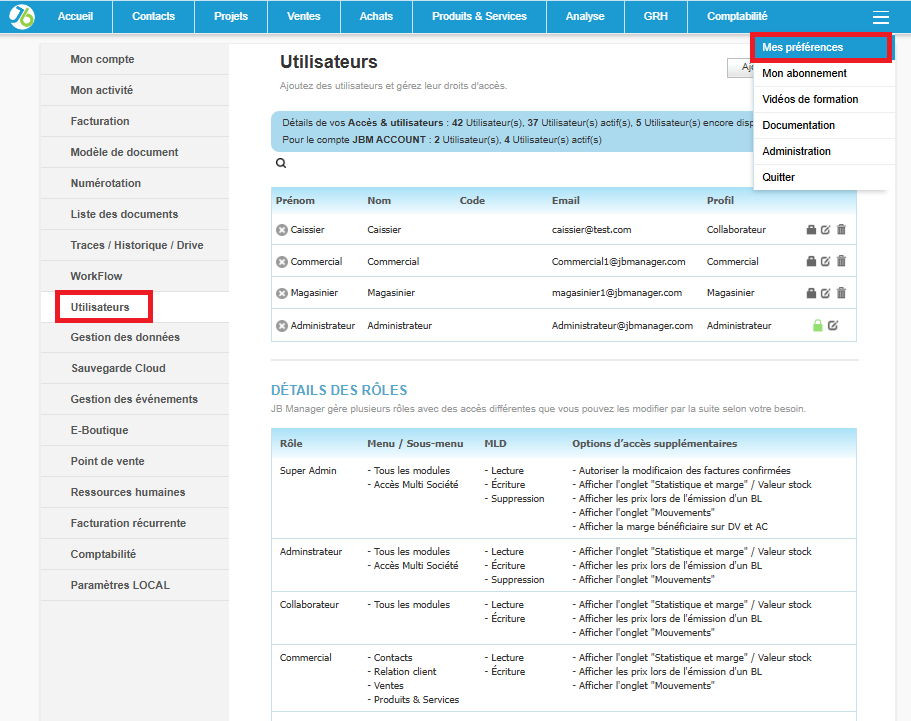This screenshot has height=721, width=911.
Task: Open the lock icon on the Caissier row
Action: 812,229
